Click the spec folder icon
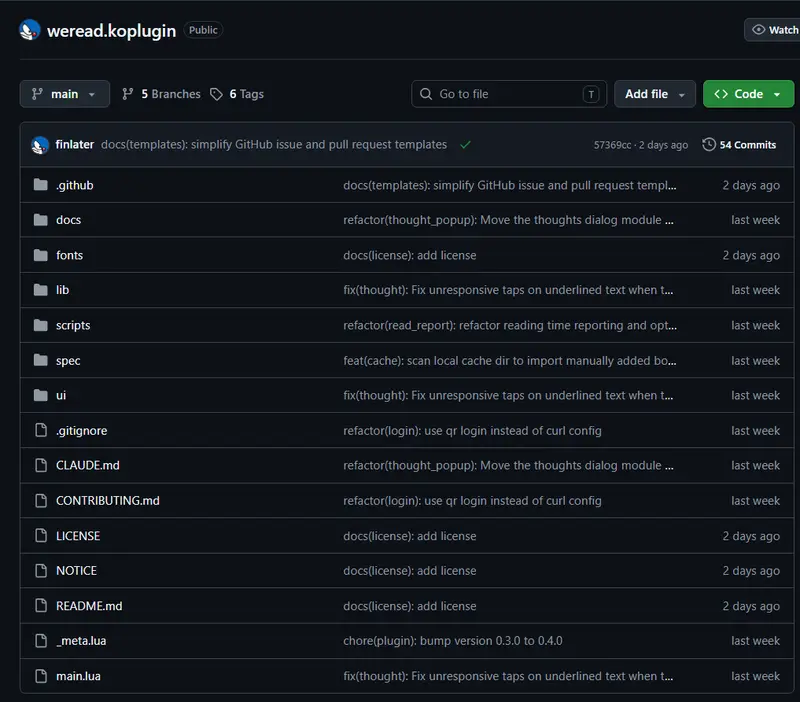This screenshot has height=702, width=800. point(41,360)
